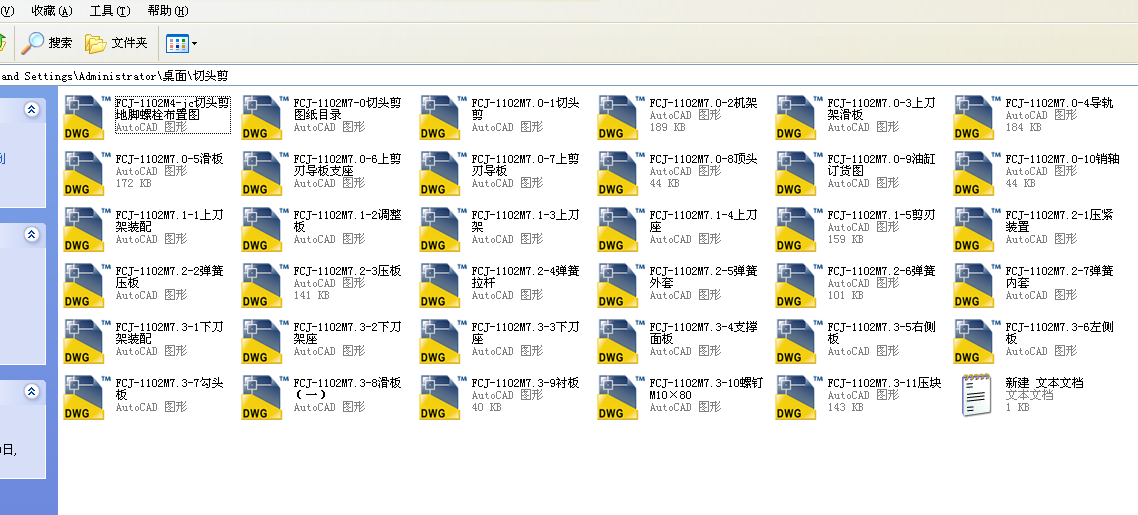Screen dimensions: 1138x515
Task: Click the FCJ-1102M7.3-9衬板 DWG icon
Action: click(x=441, y=397)
